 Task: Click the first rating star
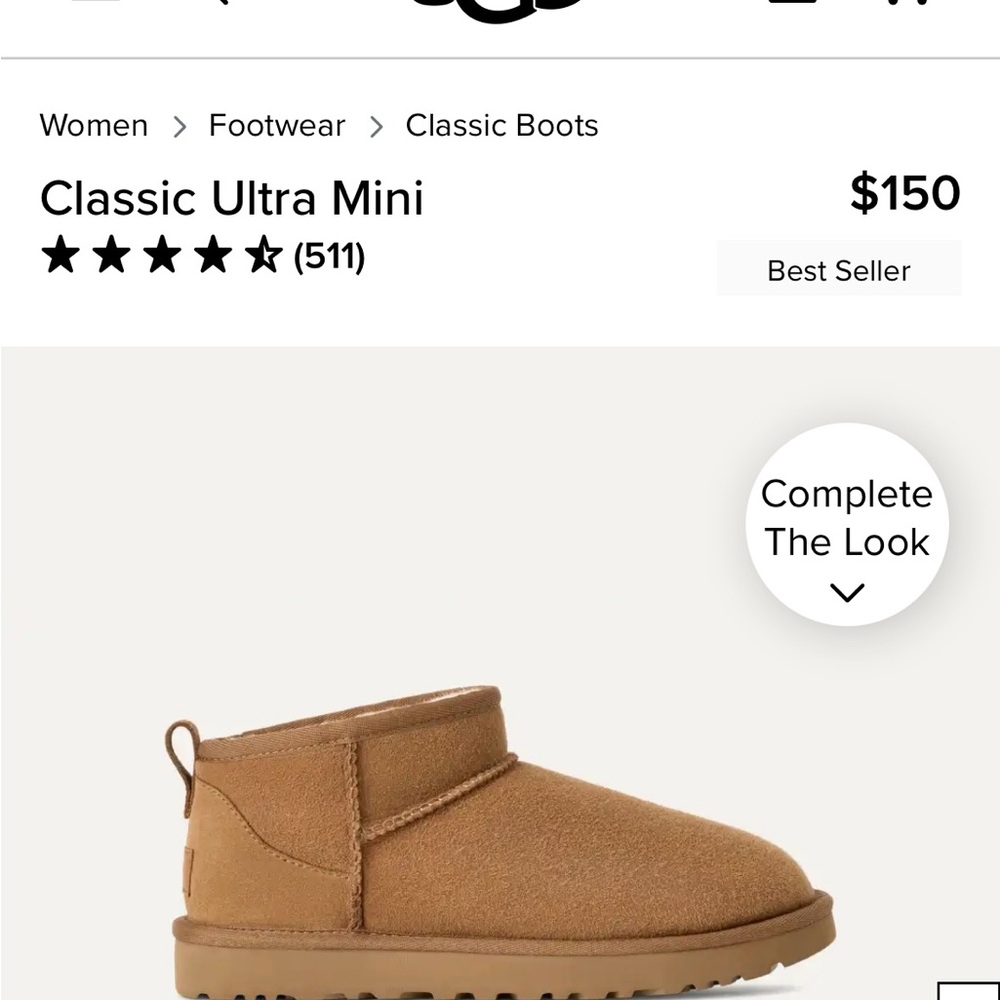pyautogui.click(x=57, y=257)
